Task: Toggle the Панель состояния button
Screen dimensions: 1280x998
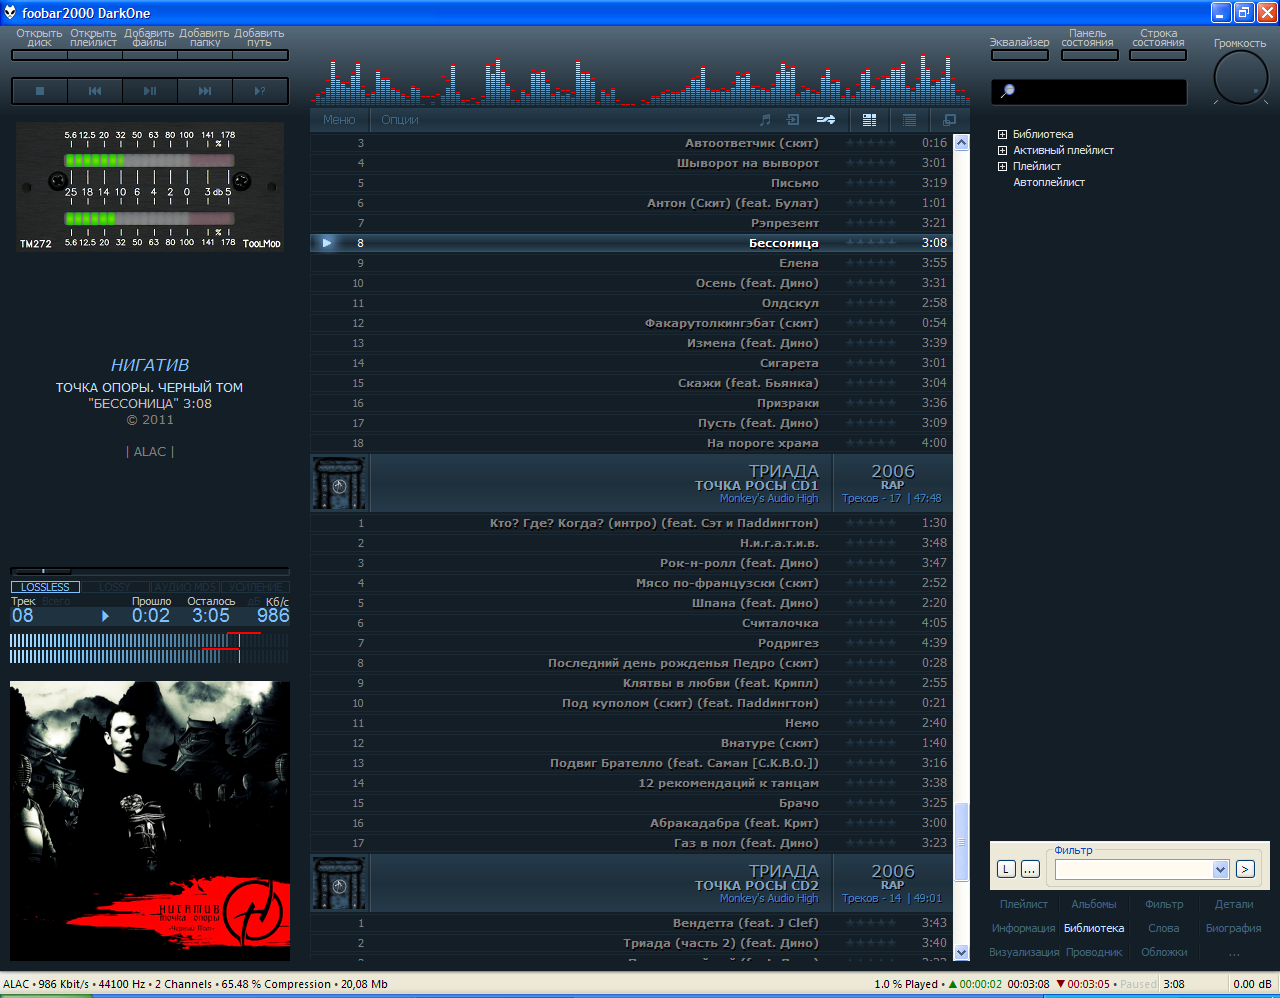Action: 1089,55
